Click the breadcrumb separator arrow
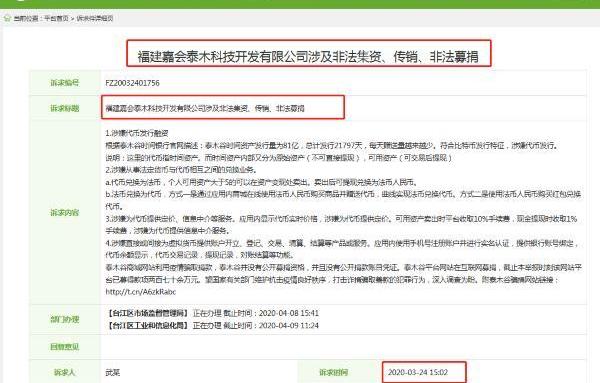 click(72, 18)
